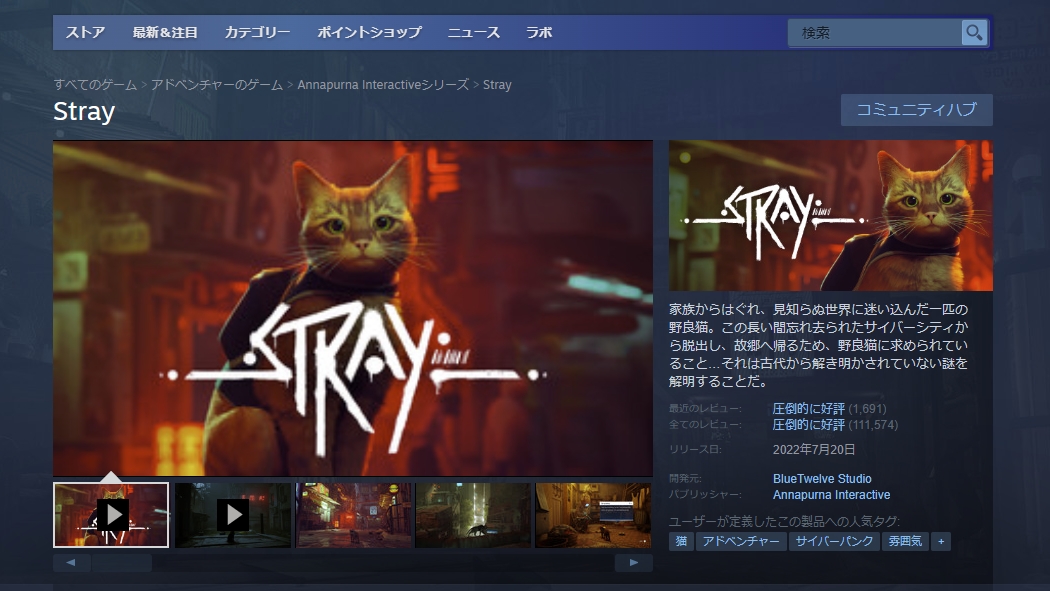Go to すべてのゲーム breadcrumb
1050x591 pixels.
[x=95, y=85]
